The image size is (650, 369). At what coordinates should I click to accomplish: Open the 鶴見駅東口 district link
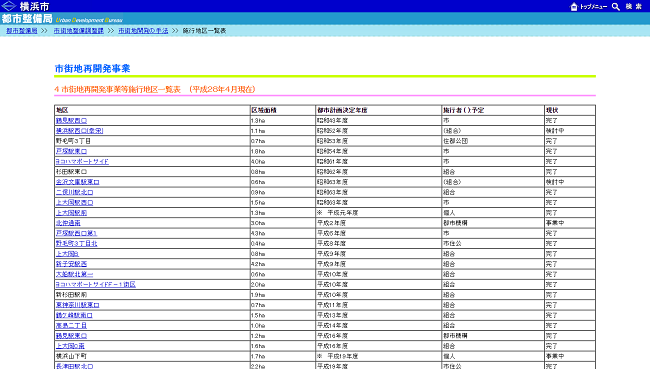point(71,336)
